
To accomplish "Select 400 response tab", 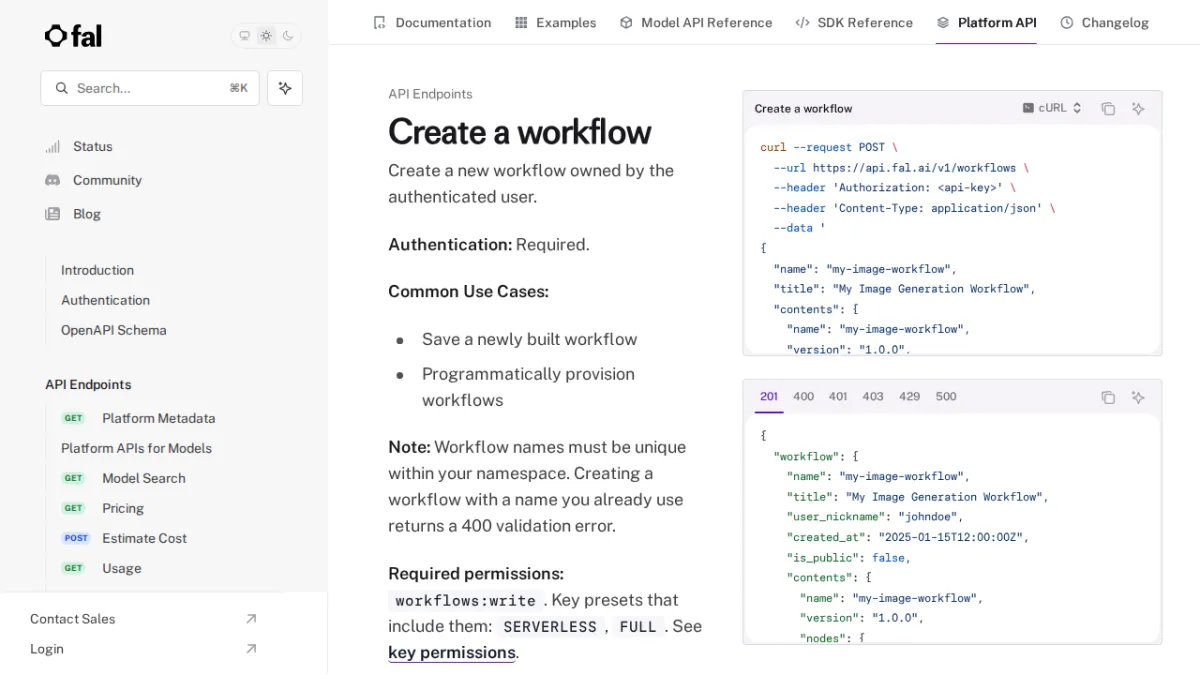I will [x=804, y=396].
